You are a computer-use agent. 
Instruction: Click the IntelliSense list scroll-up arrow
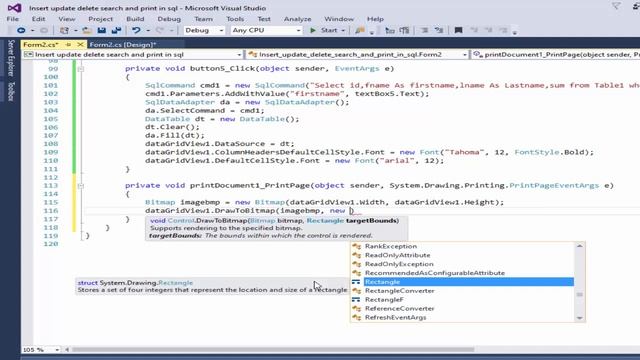coord(580,246)
